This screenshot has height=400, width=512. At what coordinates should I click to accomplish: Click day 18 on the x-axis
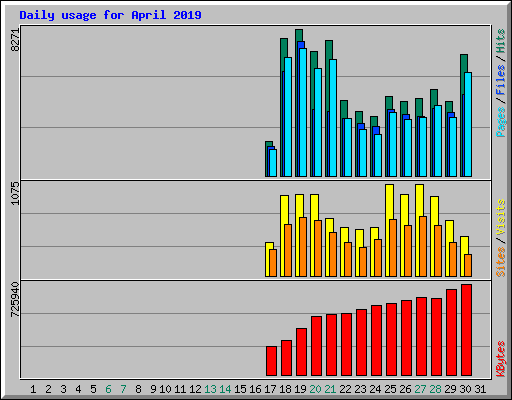[x=285, y=389]
